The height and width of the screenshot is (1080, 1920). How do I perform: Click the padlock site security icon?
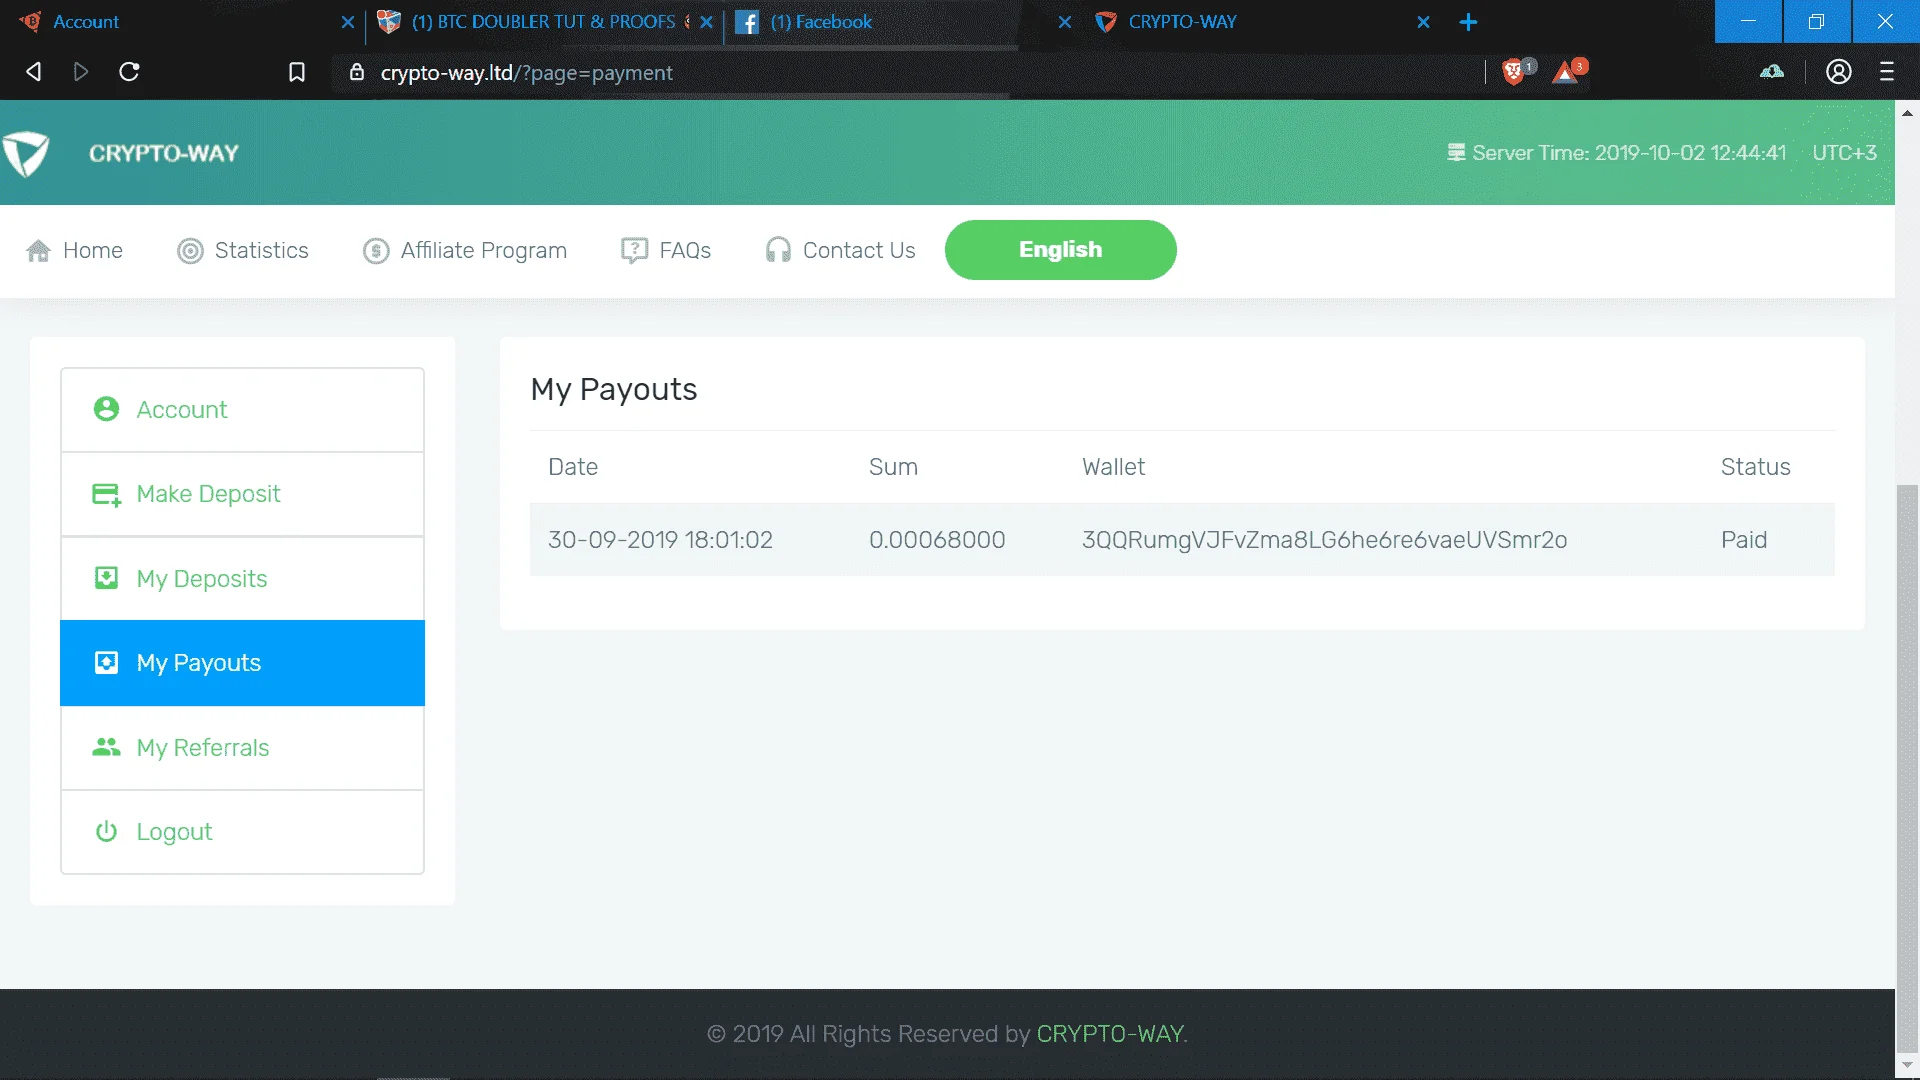(356, 72)
